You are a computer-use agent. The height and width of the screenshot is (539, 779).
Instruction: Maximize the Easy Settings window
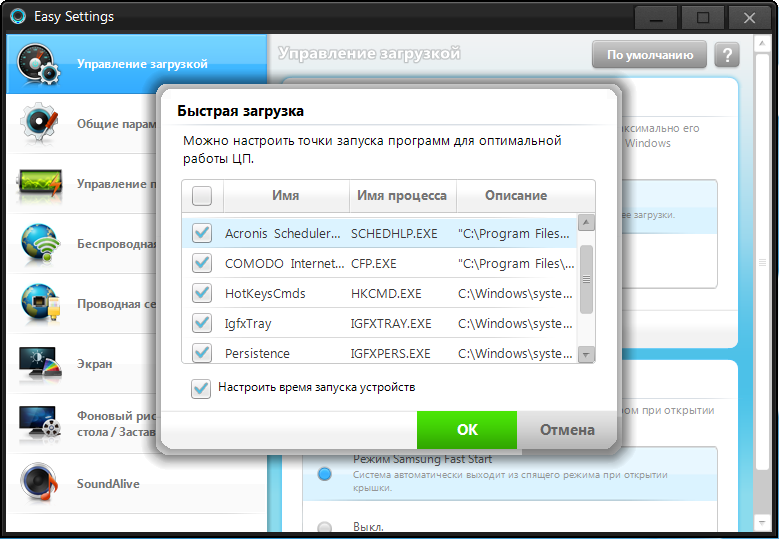[x=703, y=18]
